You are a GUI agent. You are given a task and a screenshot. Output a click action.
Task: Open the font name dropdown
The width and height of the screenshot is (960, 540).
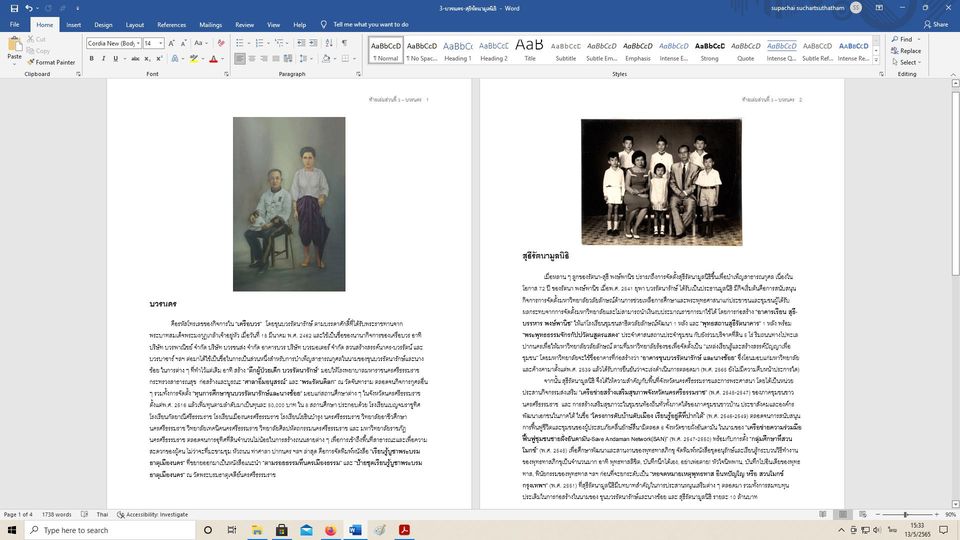coord(138,43)
